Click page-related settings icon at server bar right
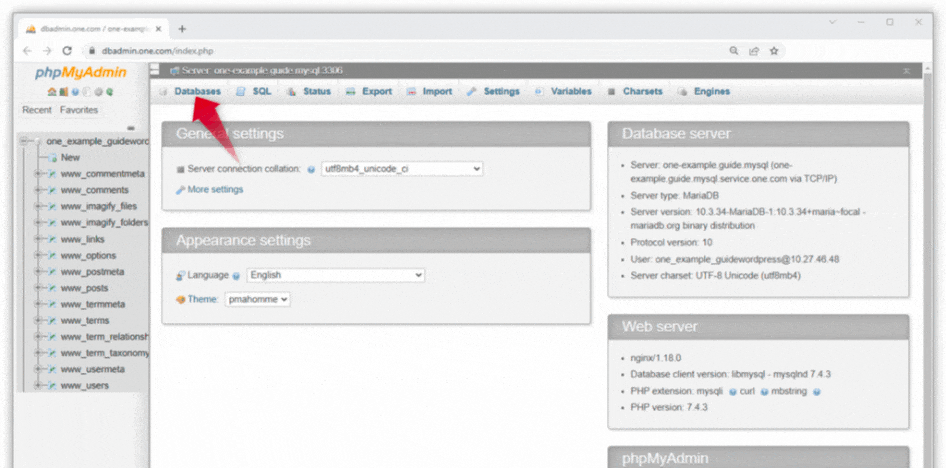This screenshot has width=946, height=468. pos(906,71)
